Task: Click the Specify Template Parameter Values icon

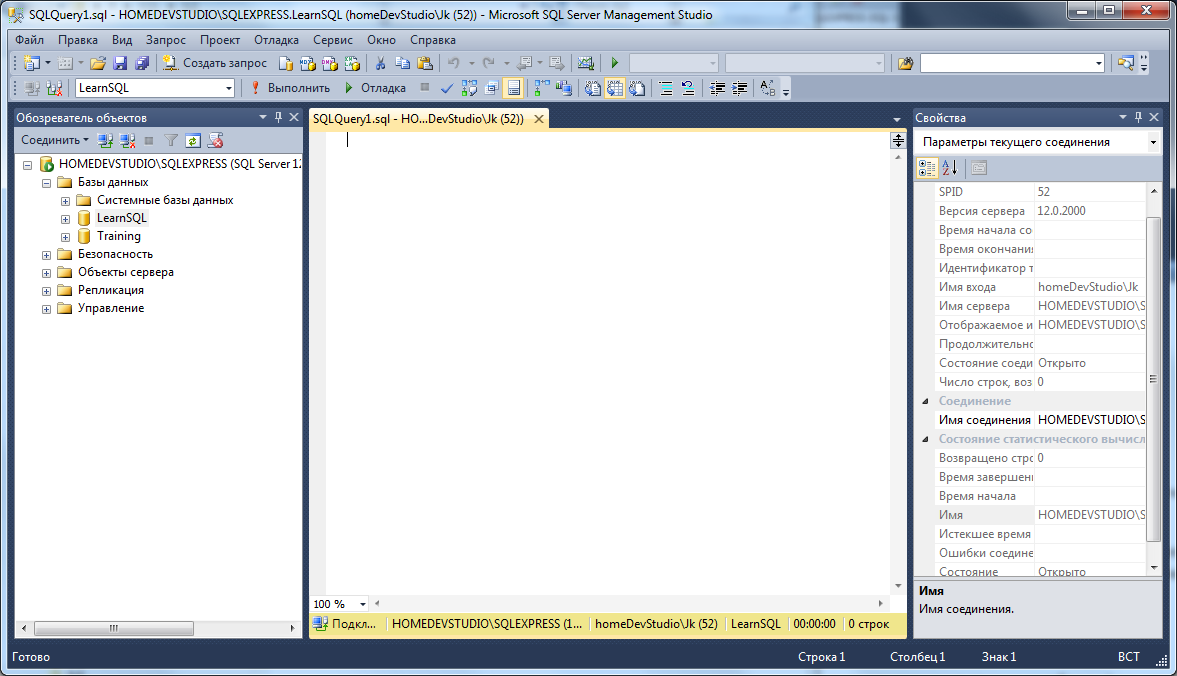Action: pyautogui.click(x=767, y=89)
